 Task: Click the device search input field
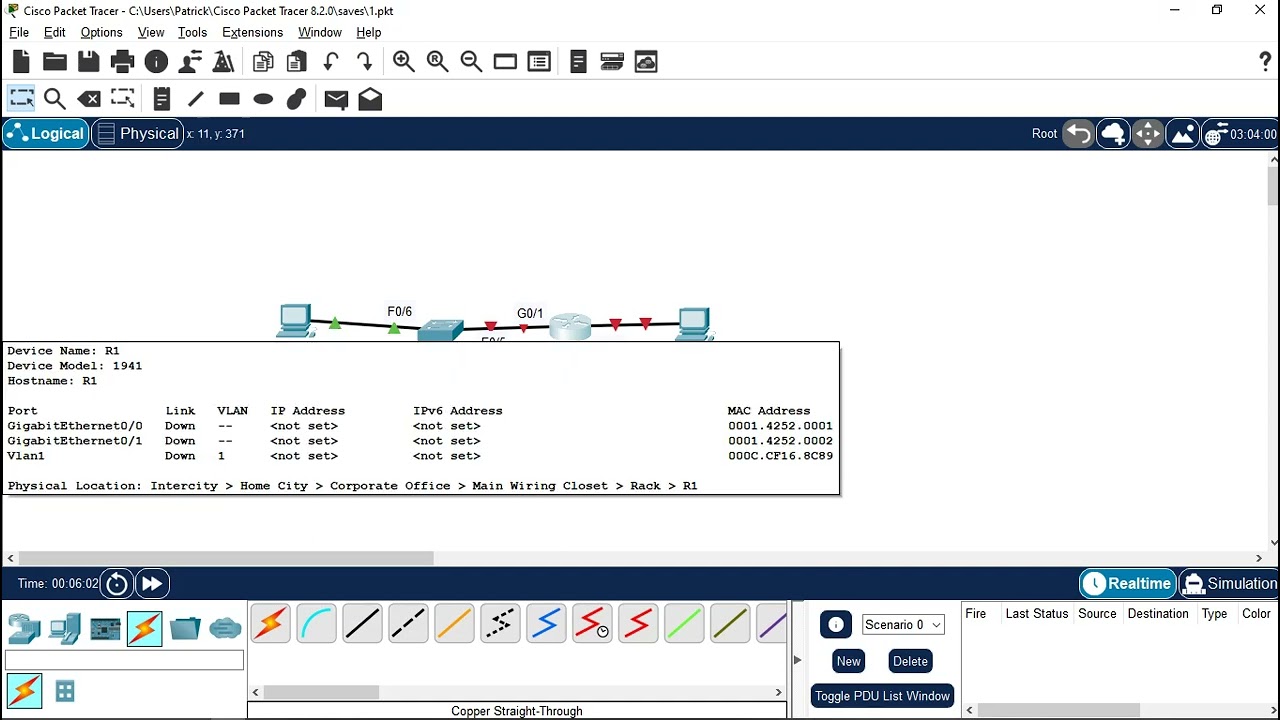[125, 660]
